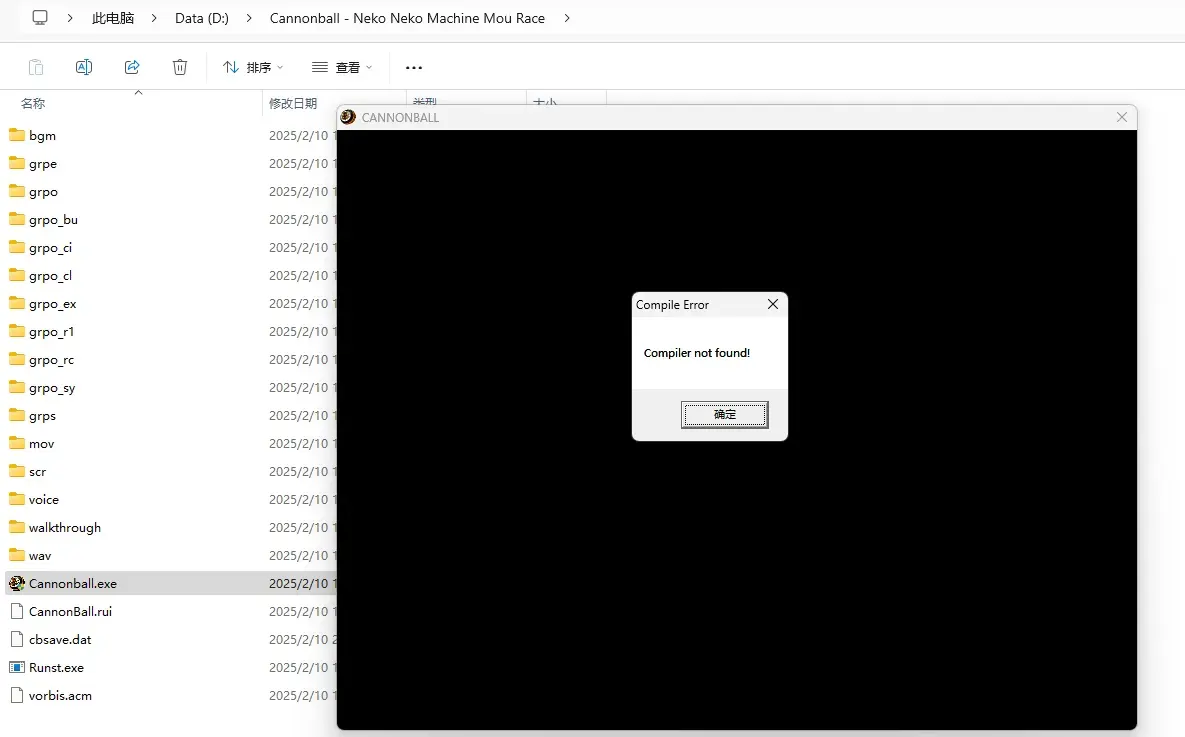Open the sort (排序) dropdown
1185x737 pixels.
coord(253,67)
